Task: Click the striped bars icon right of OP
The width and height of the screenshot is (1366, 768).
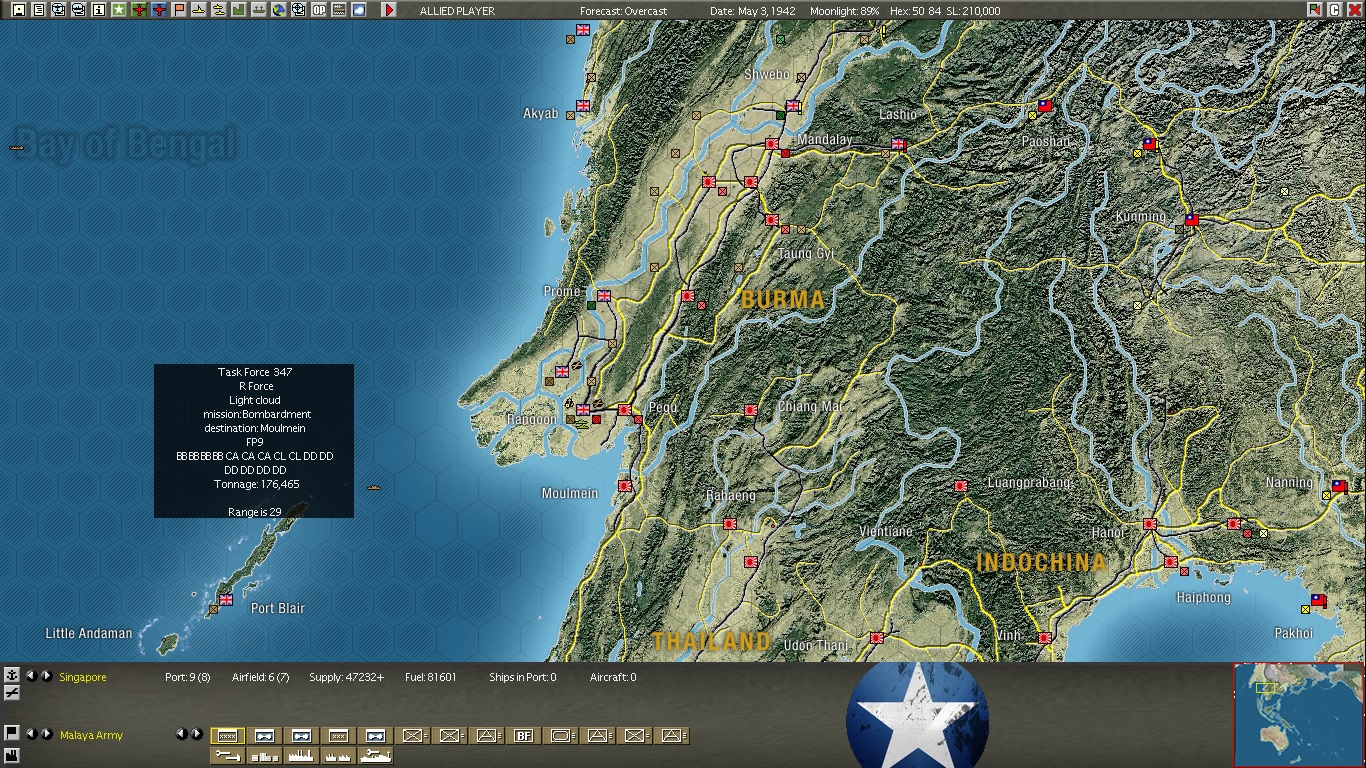Action: click(x=339, y=10)
